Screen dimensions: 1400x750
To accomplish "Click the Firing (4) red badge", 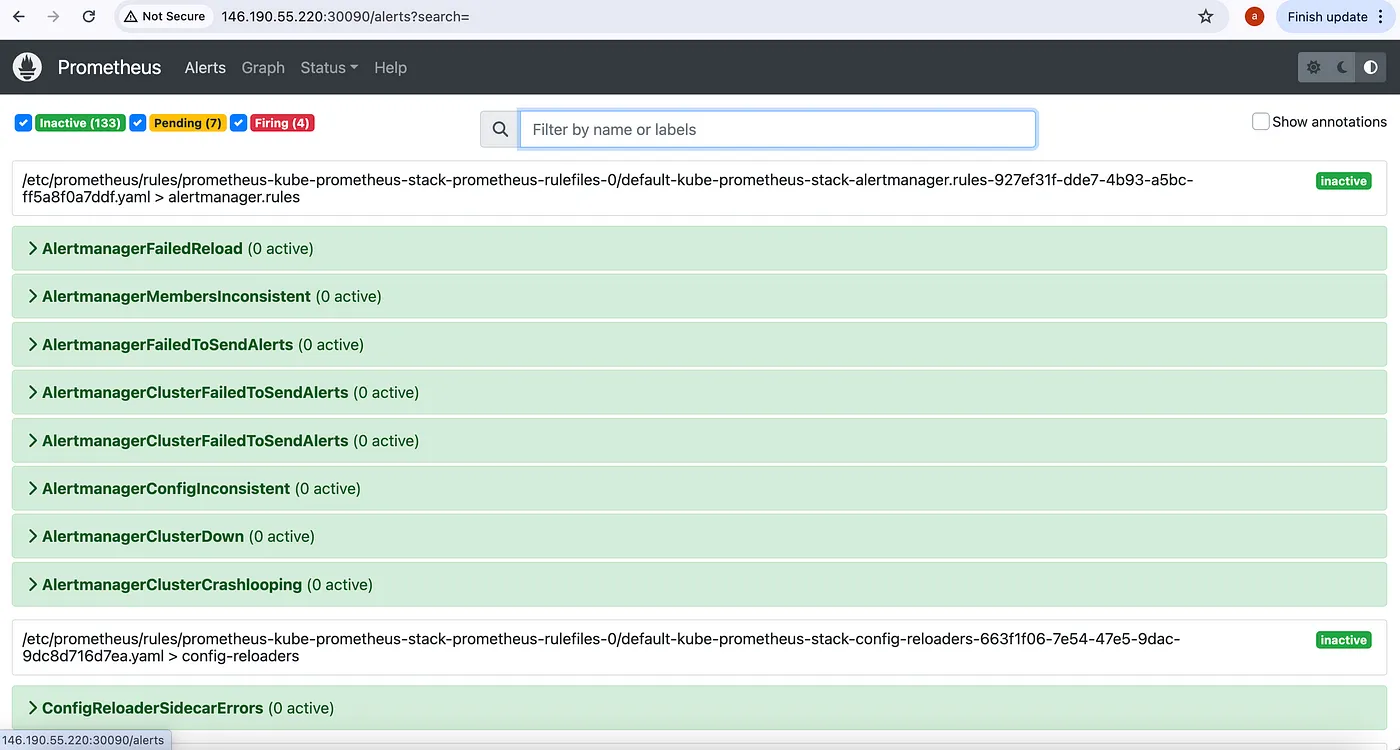I will (x=282, y=123).
